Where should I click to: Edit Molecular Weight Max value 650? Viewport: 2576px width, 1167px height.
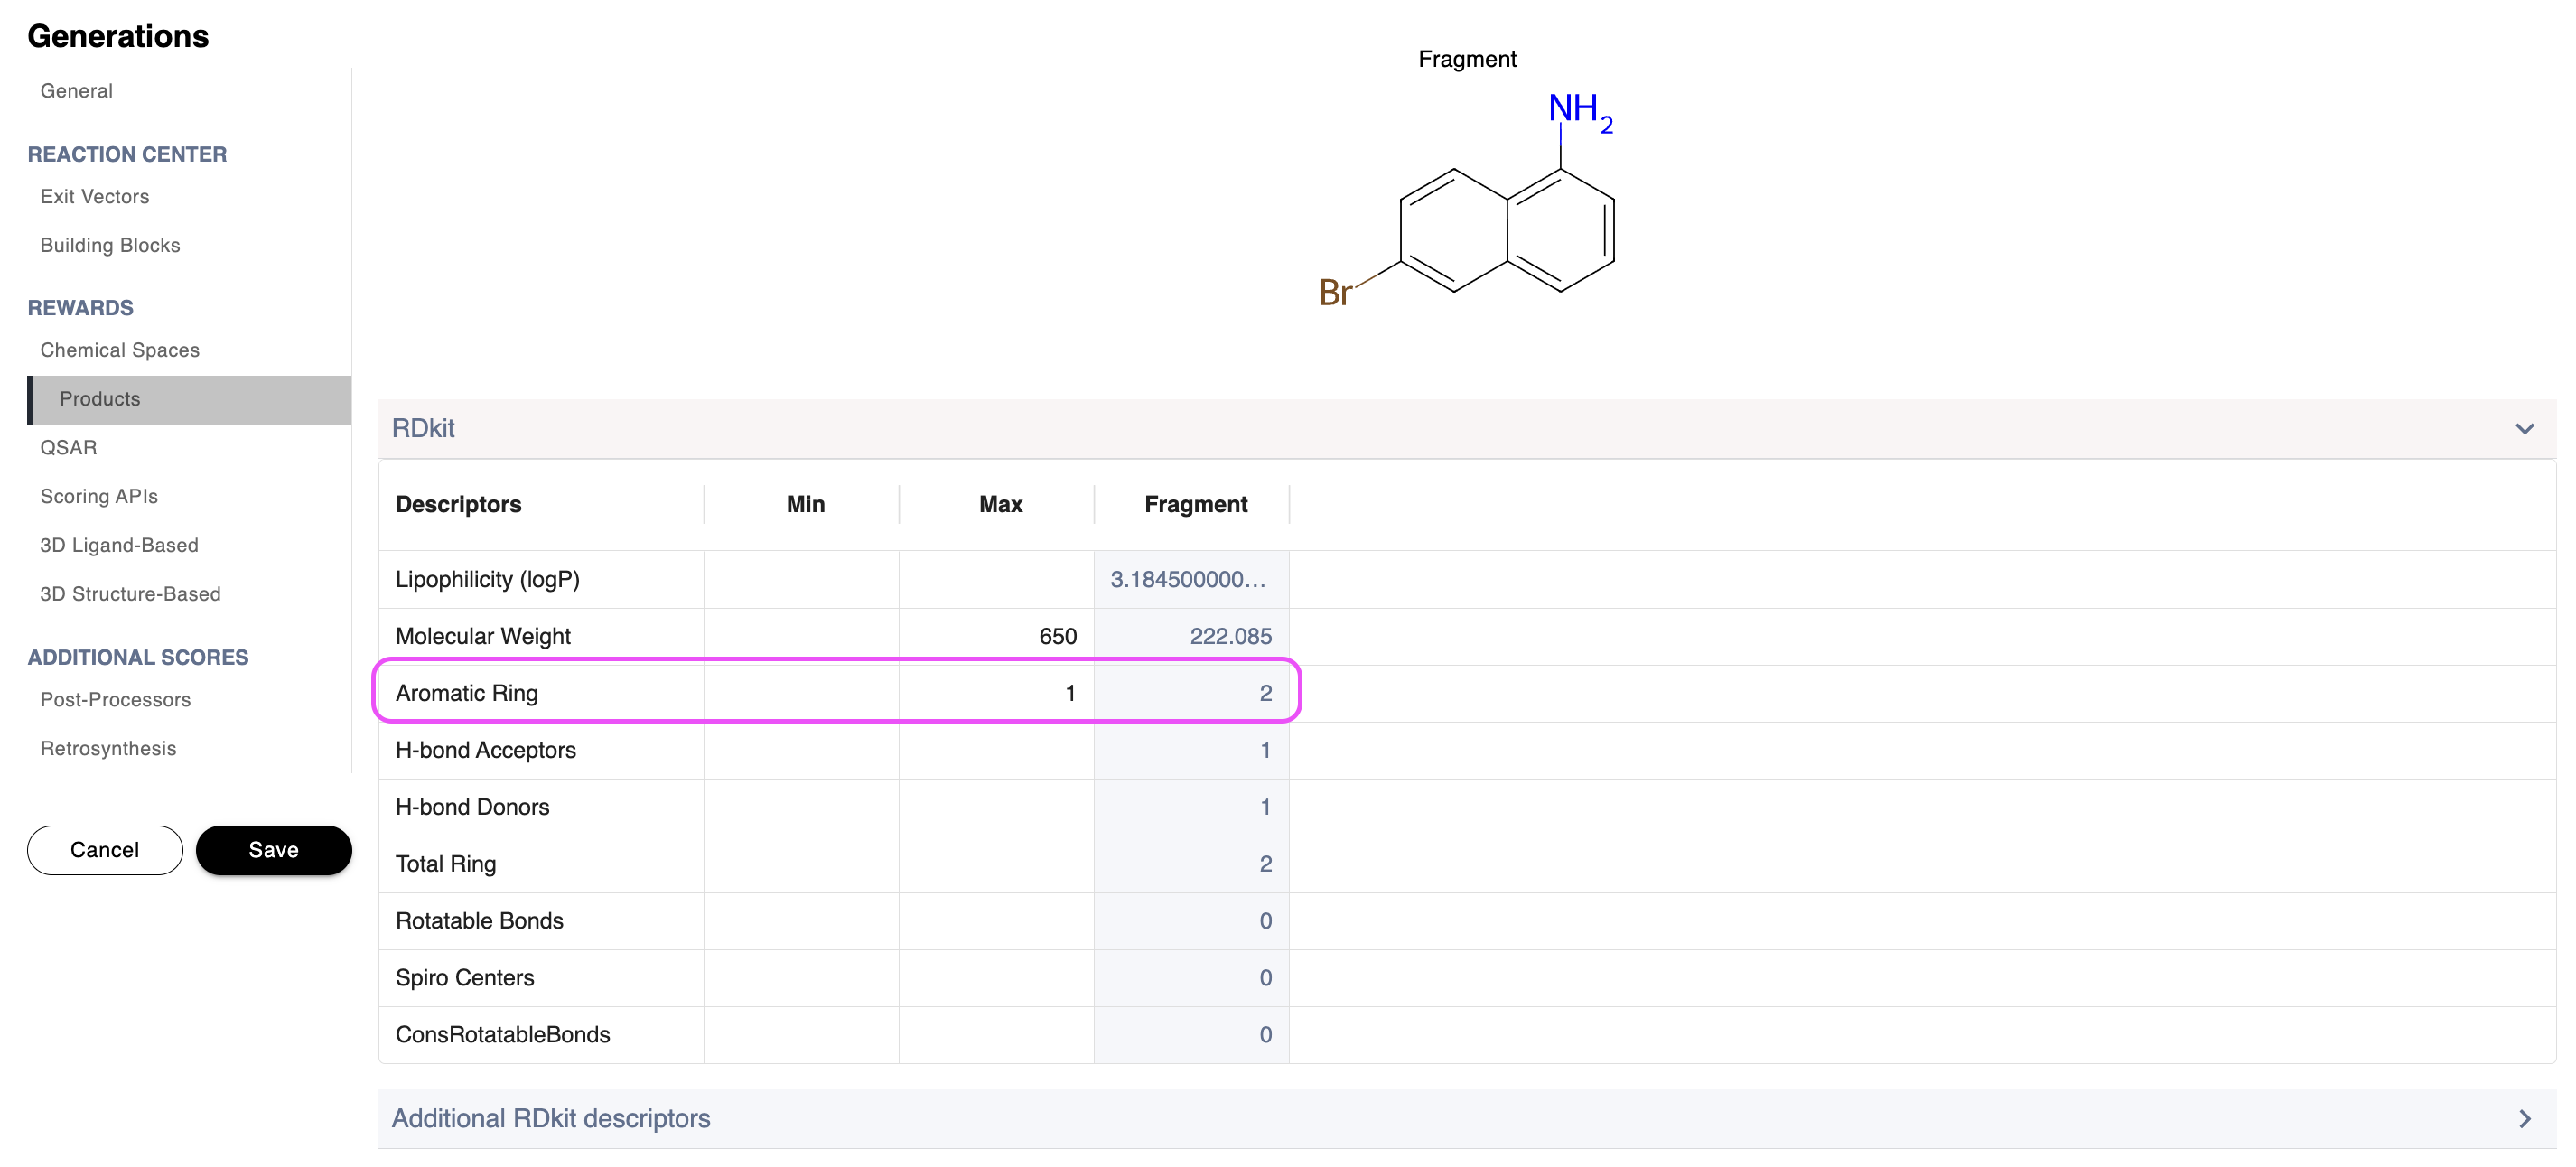click(997, 637)
